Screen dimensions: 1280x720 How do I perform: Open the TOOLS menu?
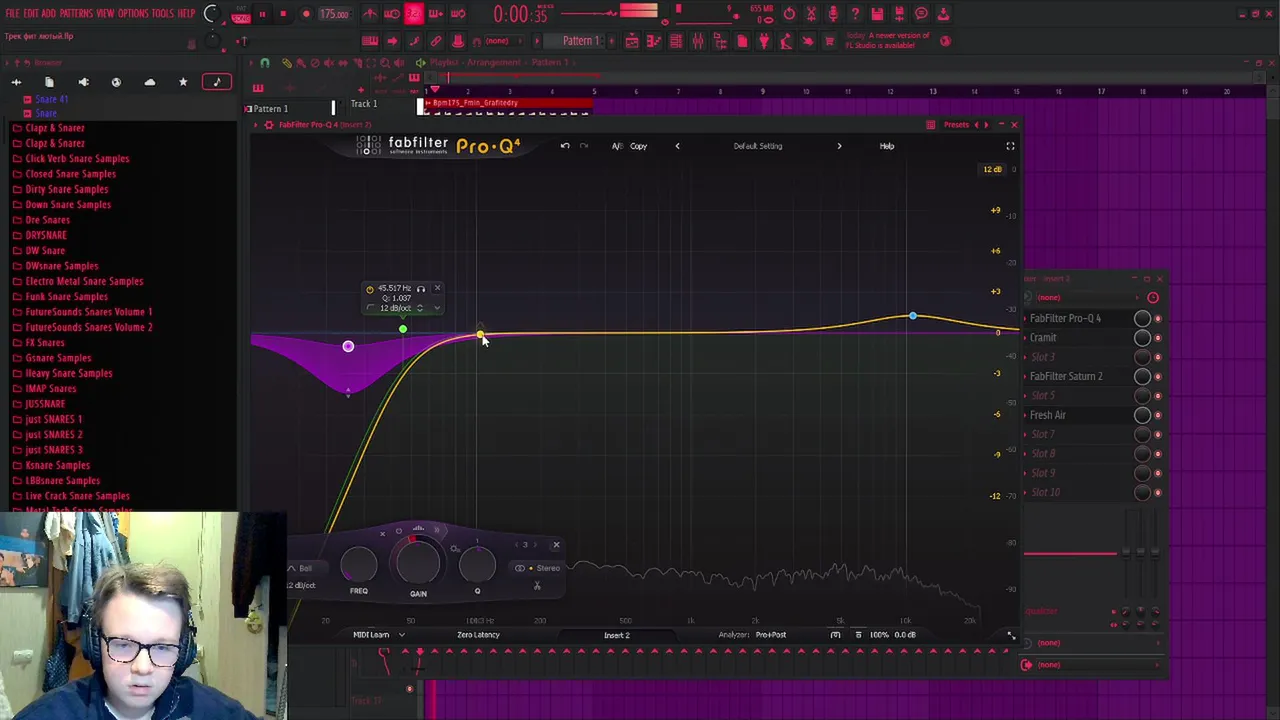[x=162, y=13]
